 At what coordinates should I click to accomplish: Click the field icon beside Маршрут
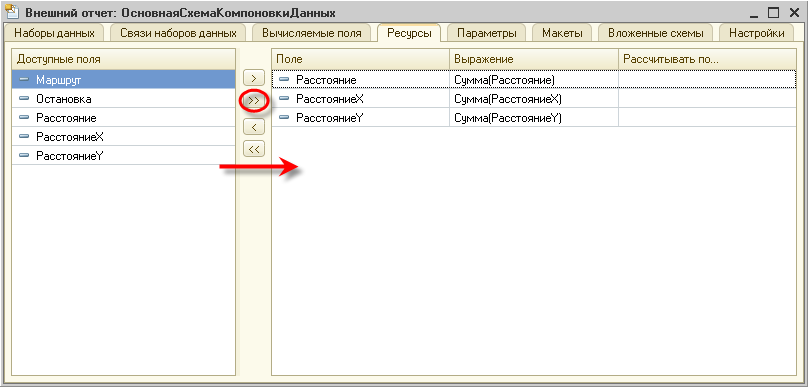pyautogui.click(x=24, y=79)
